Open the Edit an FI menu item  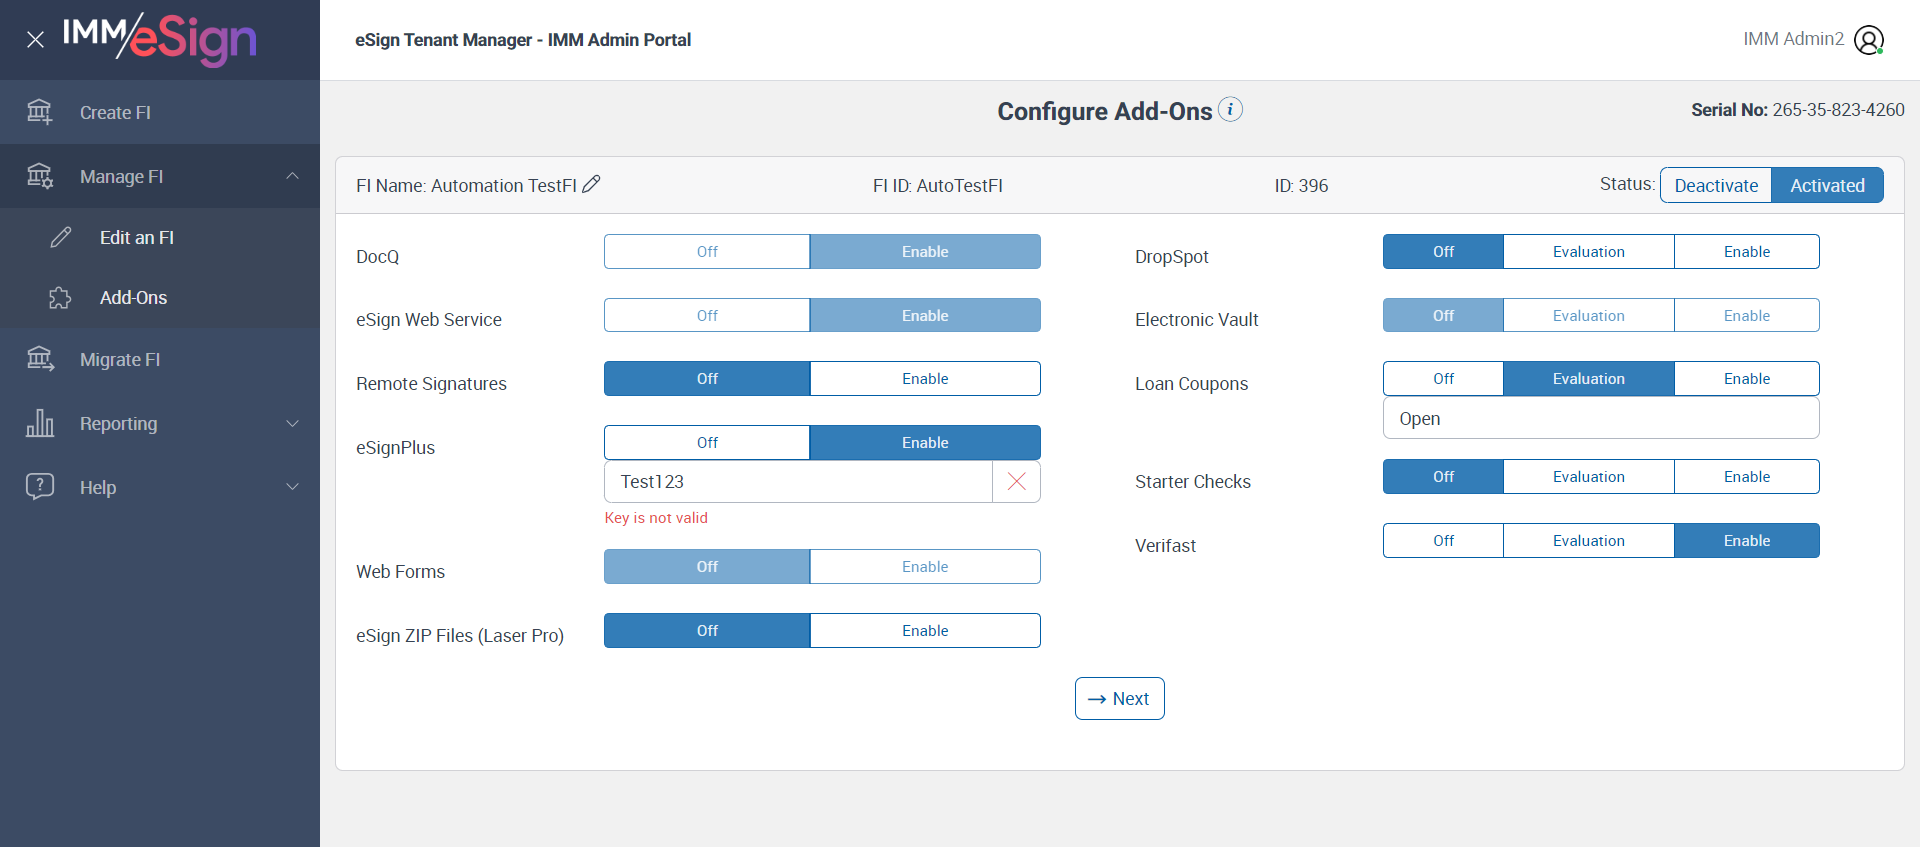point(137,238)
